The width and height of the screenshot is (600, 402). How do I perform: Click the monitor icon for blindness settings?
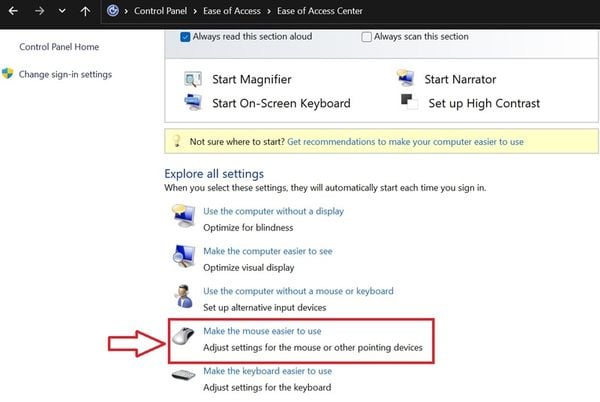coord(184,217)
